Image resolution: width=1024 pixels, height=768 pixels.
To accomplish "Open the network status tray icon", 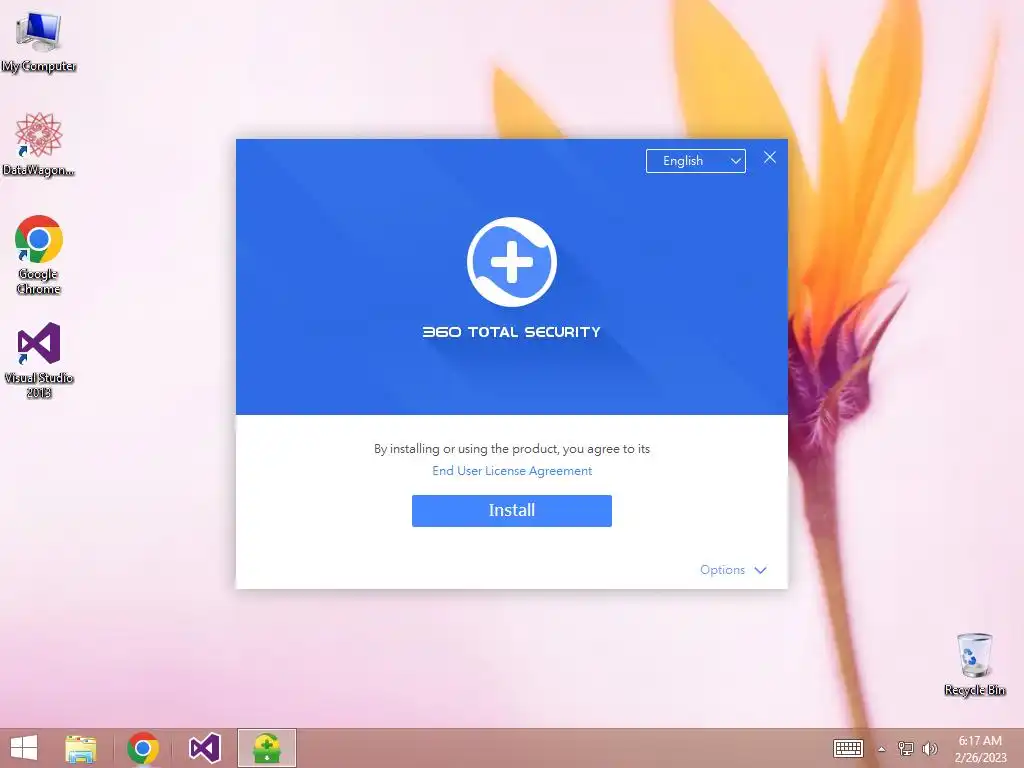I will (905, 748).
